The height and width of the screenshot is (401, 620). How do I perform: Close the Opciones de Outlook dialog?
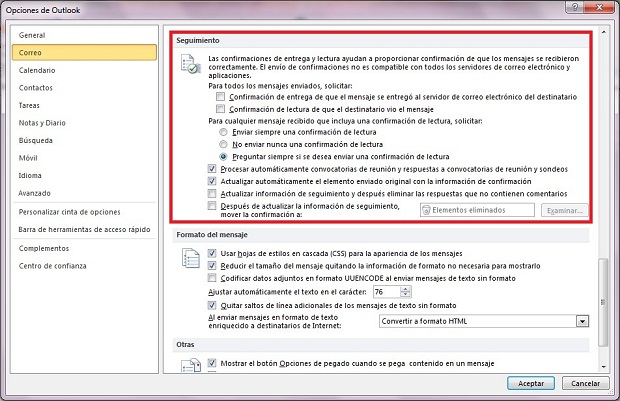click(x=599, y=7)
